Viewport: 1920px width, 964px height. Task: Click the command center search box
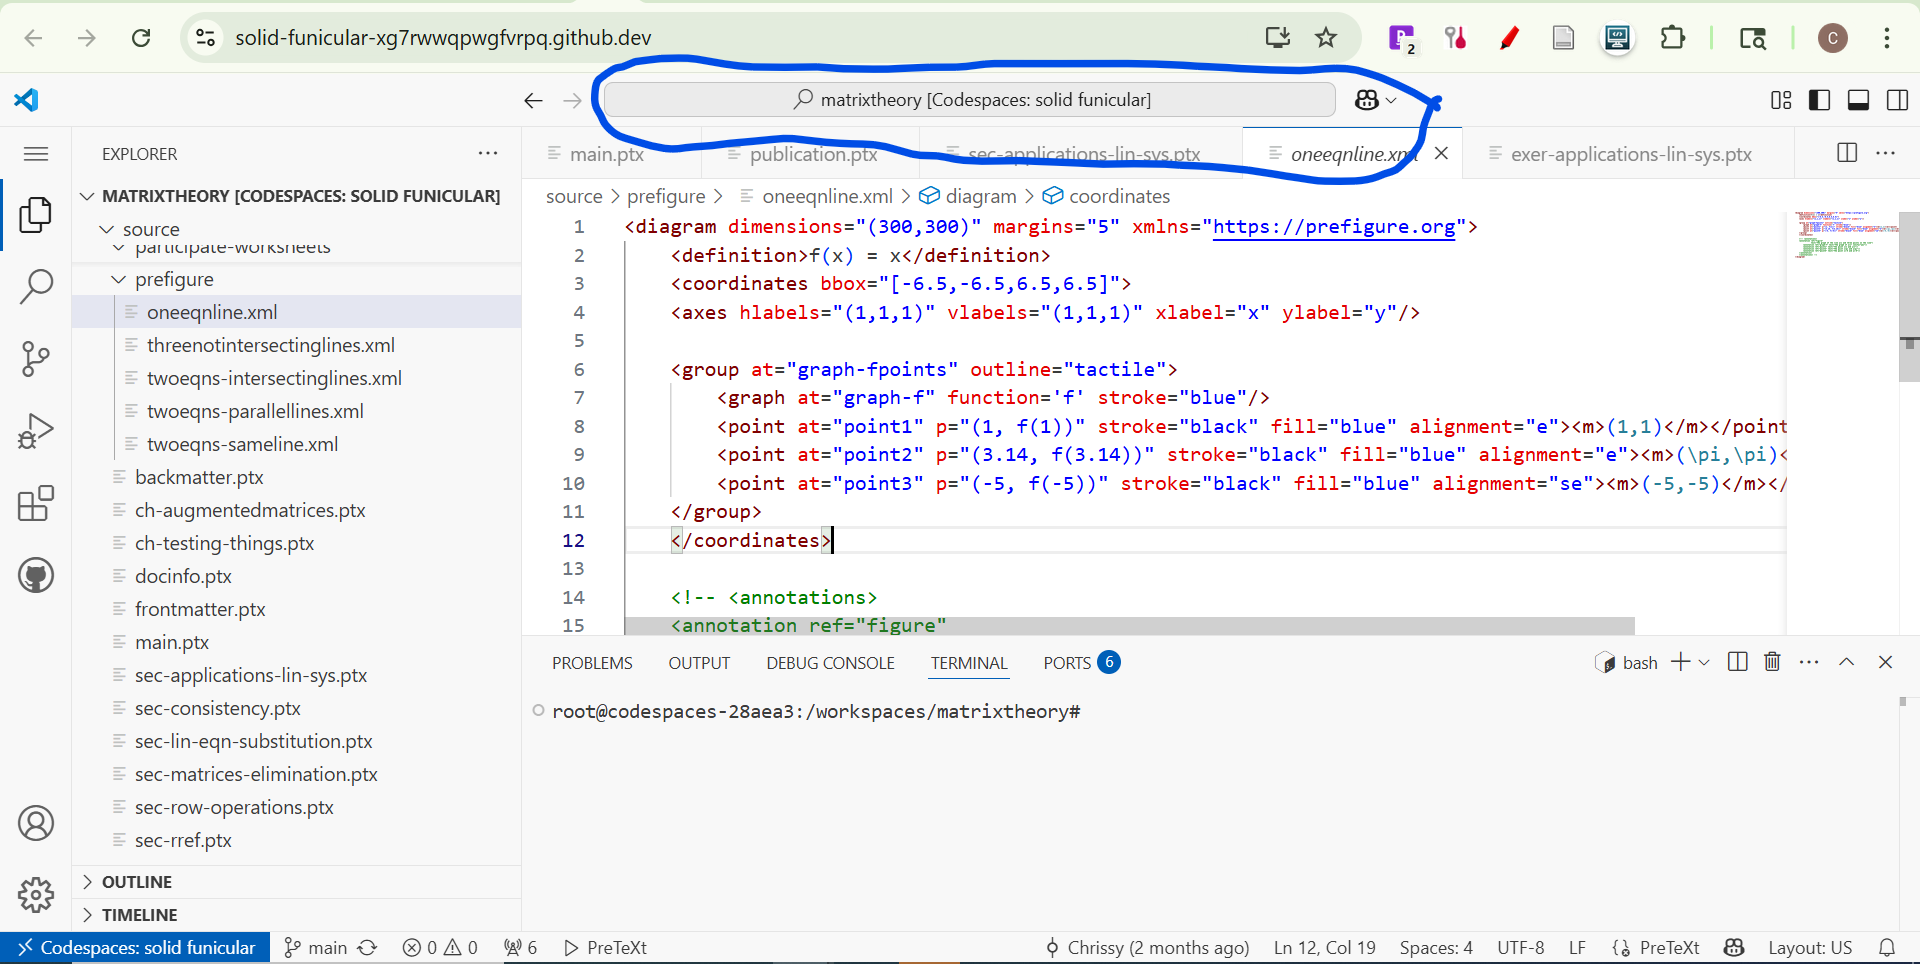[x=970, y=100]
